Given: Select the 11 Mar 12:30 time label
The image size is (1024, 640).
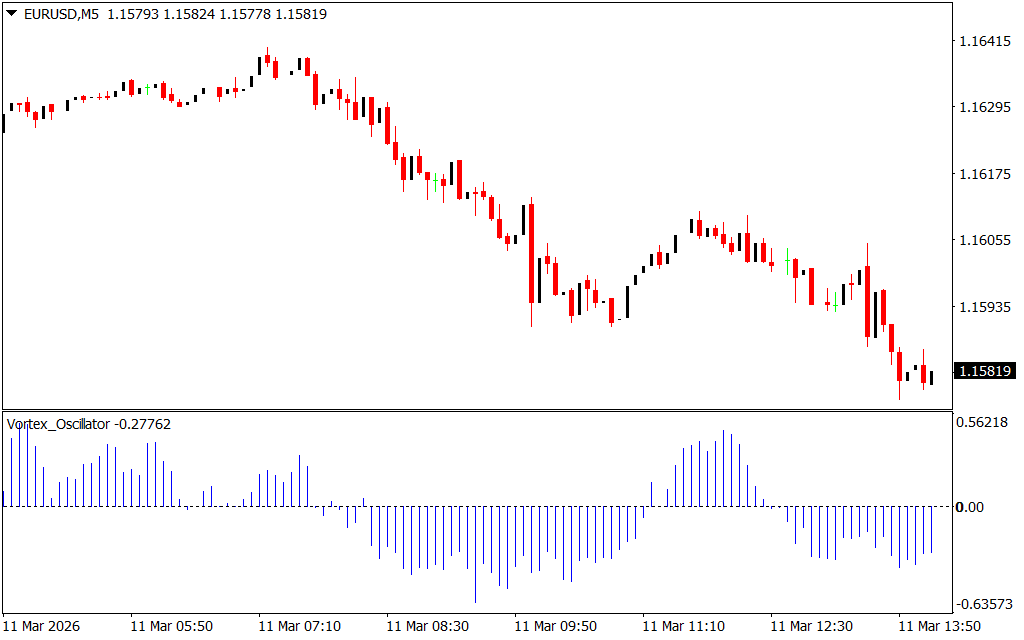Looking at the screenshot, I should pos(811,626).
